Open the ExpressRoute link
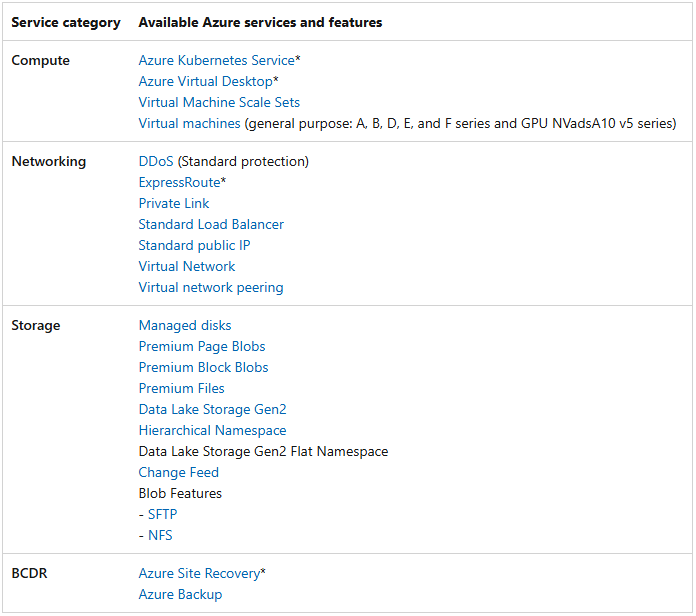Screen dimensions: 696x616 click(179, 182)
